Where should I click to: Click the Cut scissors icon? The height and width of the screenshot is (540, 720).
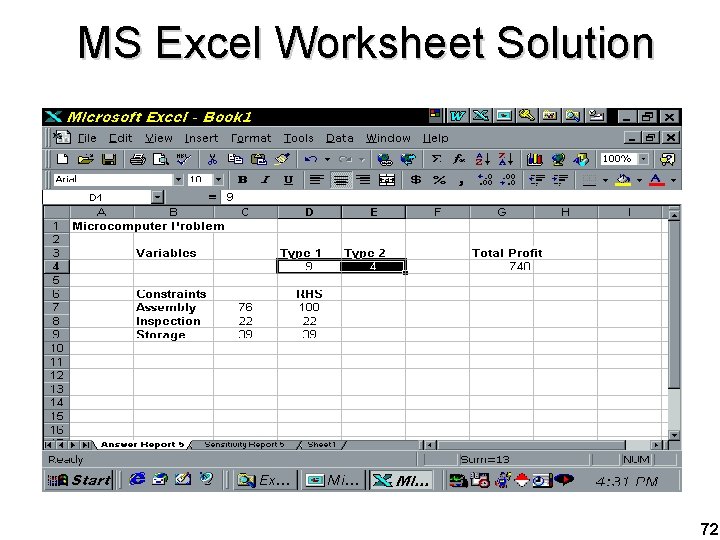point(212,159)
